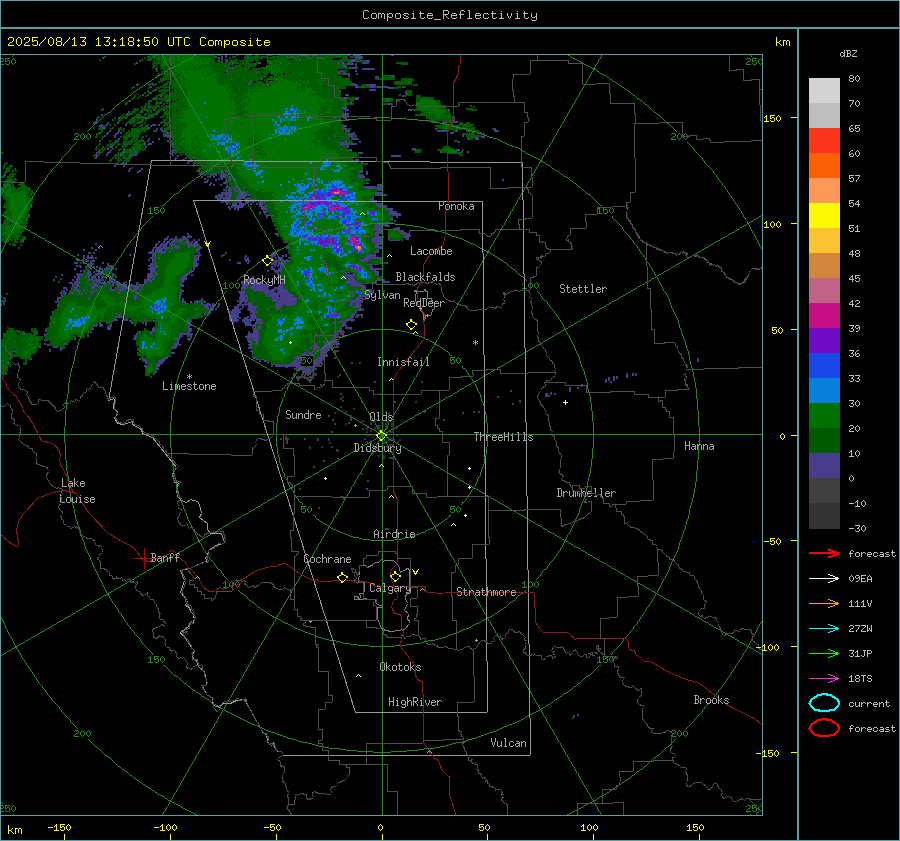Click the Brooks city label
Viewport: 900px width, 841px height.
(x=711, y=700)
